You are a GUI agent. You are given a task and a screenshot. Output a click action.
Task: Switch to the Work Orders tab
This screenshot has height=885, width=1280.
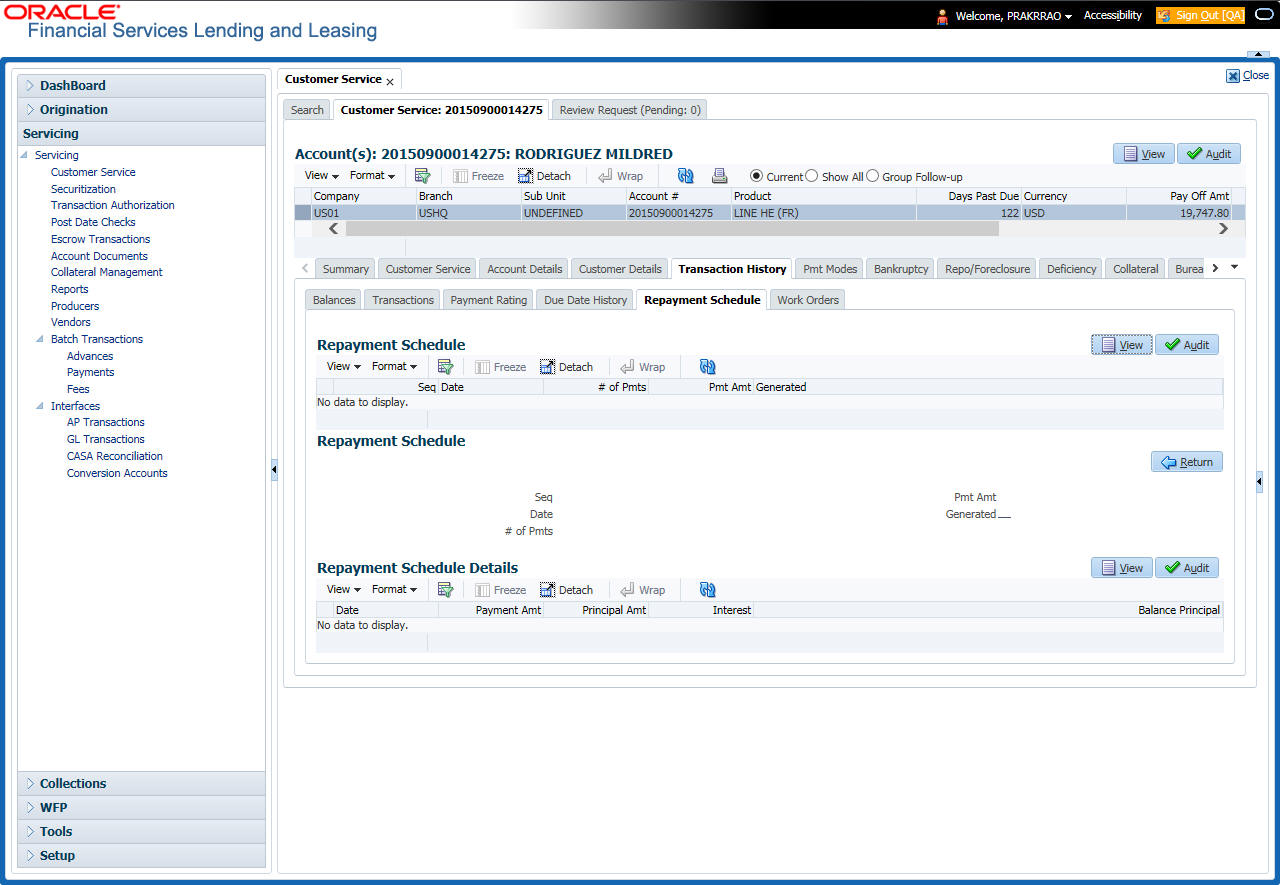[x=808, y=300]
